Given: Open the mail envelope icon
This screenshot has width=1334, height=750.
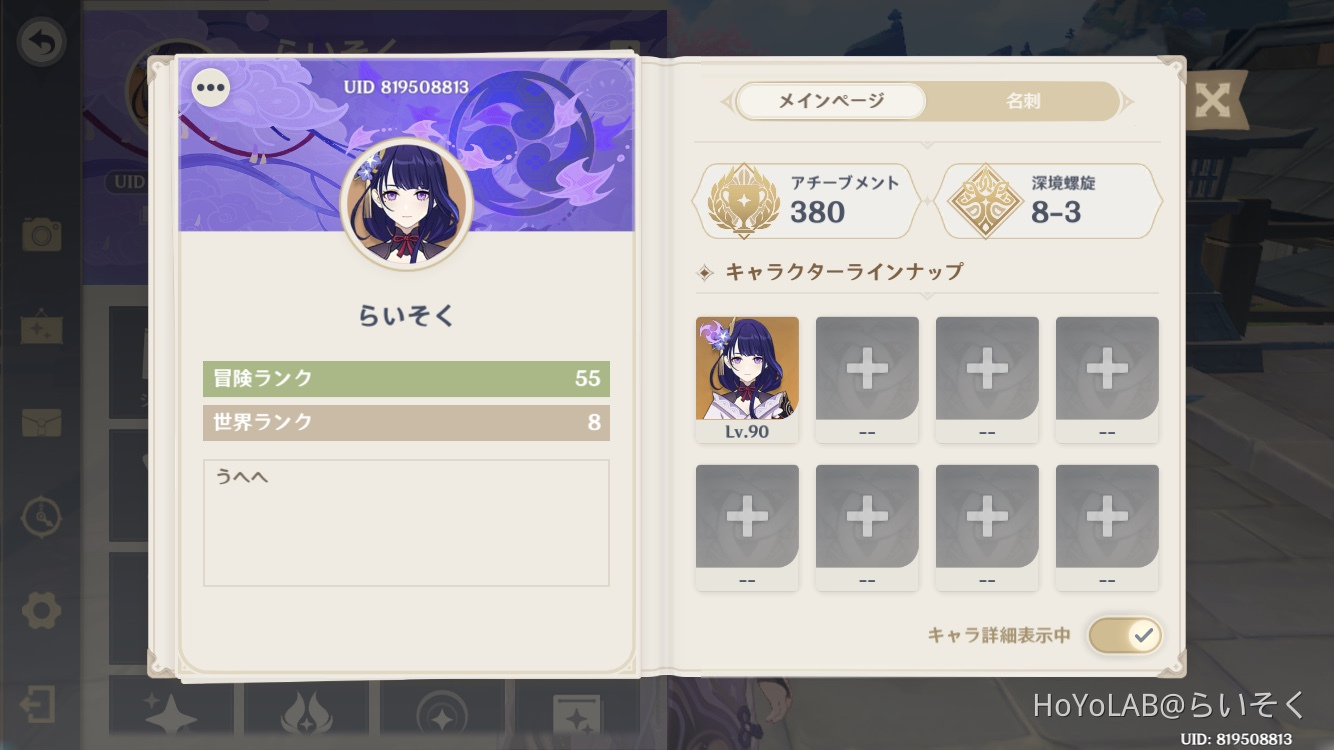Looking at the screenshot, I should point(42,423).
